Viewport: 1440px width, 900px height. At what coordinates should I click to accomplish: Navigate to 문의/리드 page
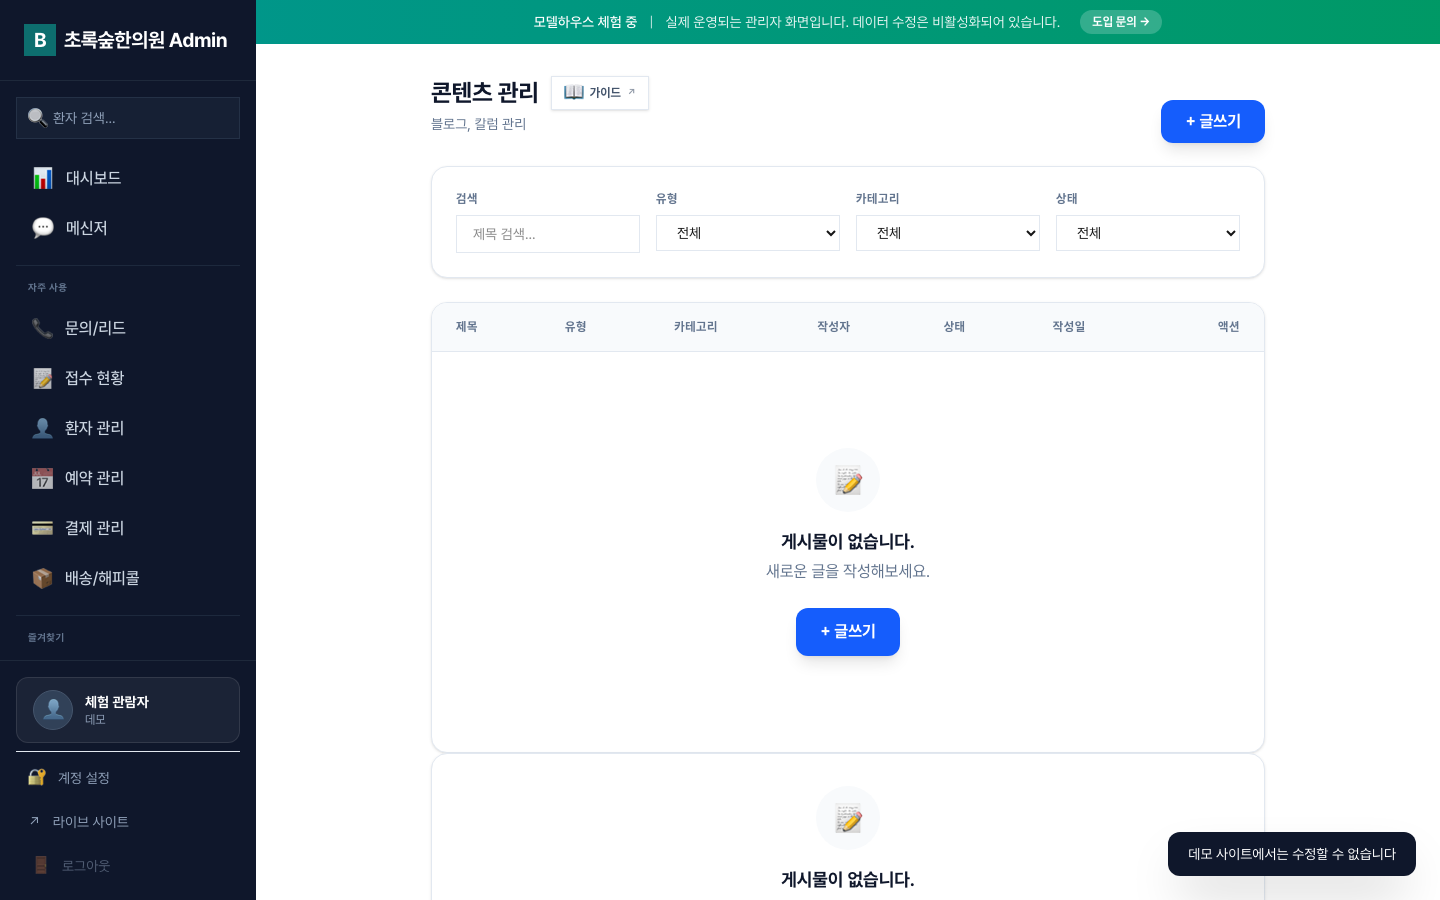click(128, 328)
